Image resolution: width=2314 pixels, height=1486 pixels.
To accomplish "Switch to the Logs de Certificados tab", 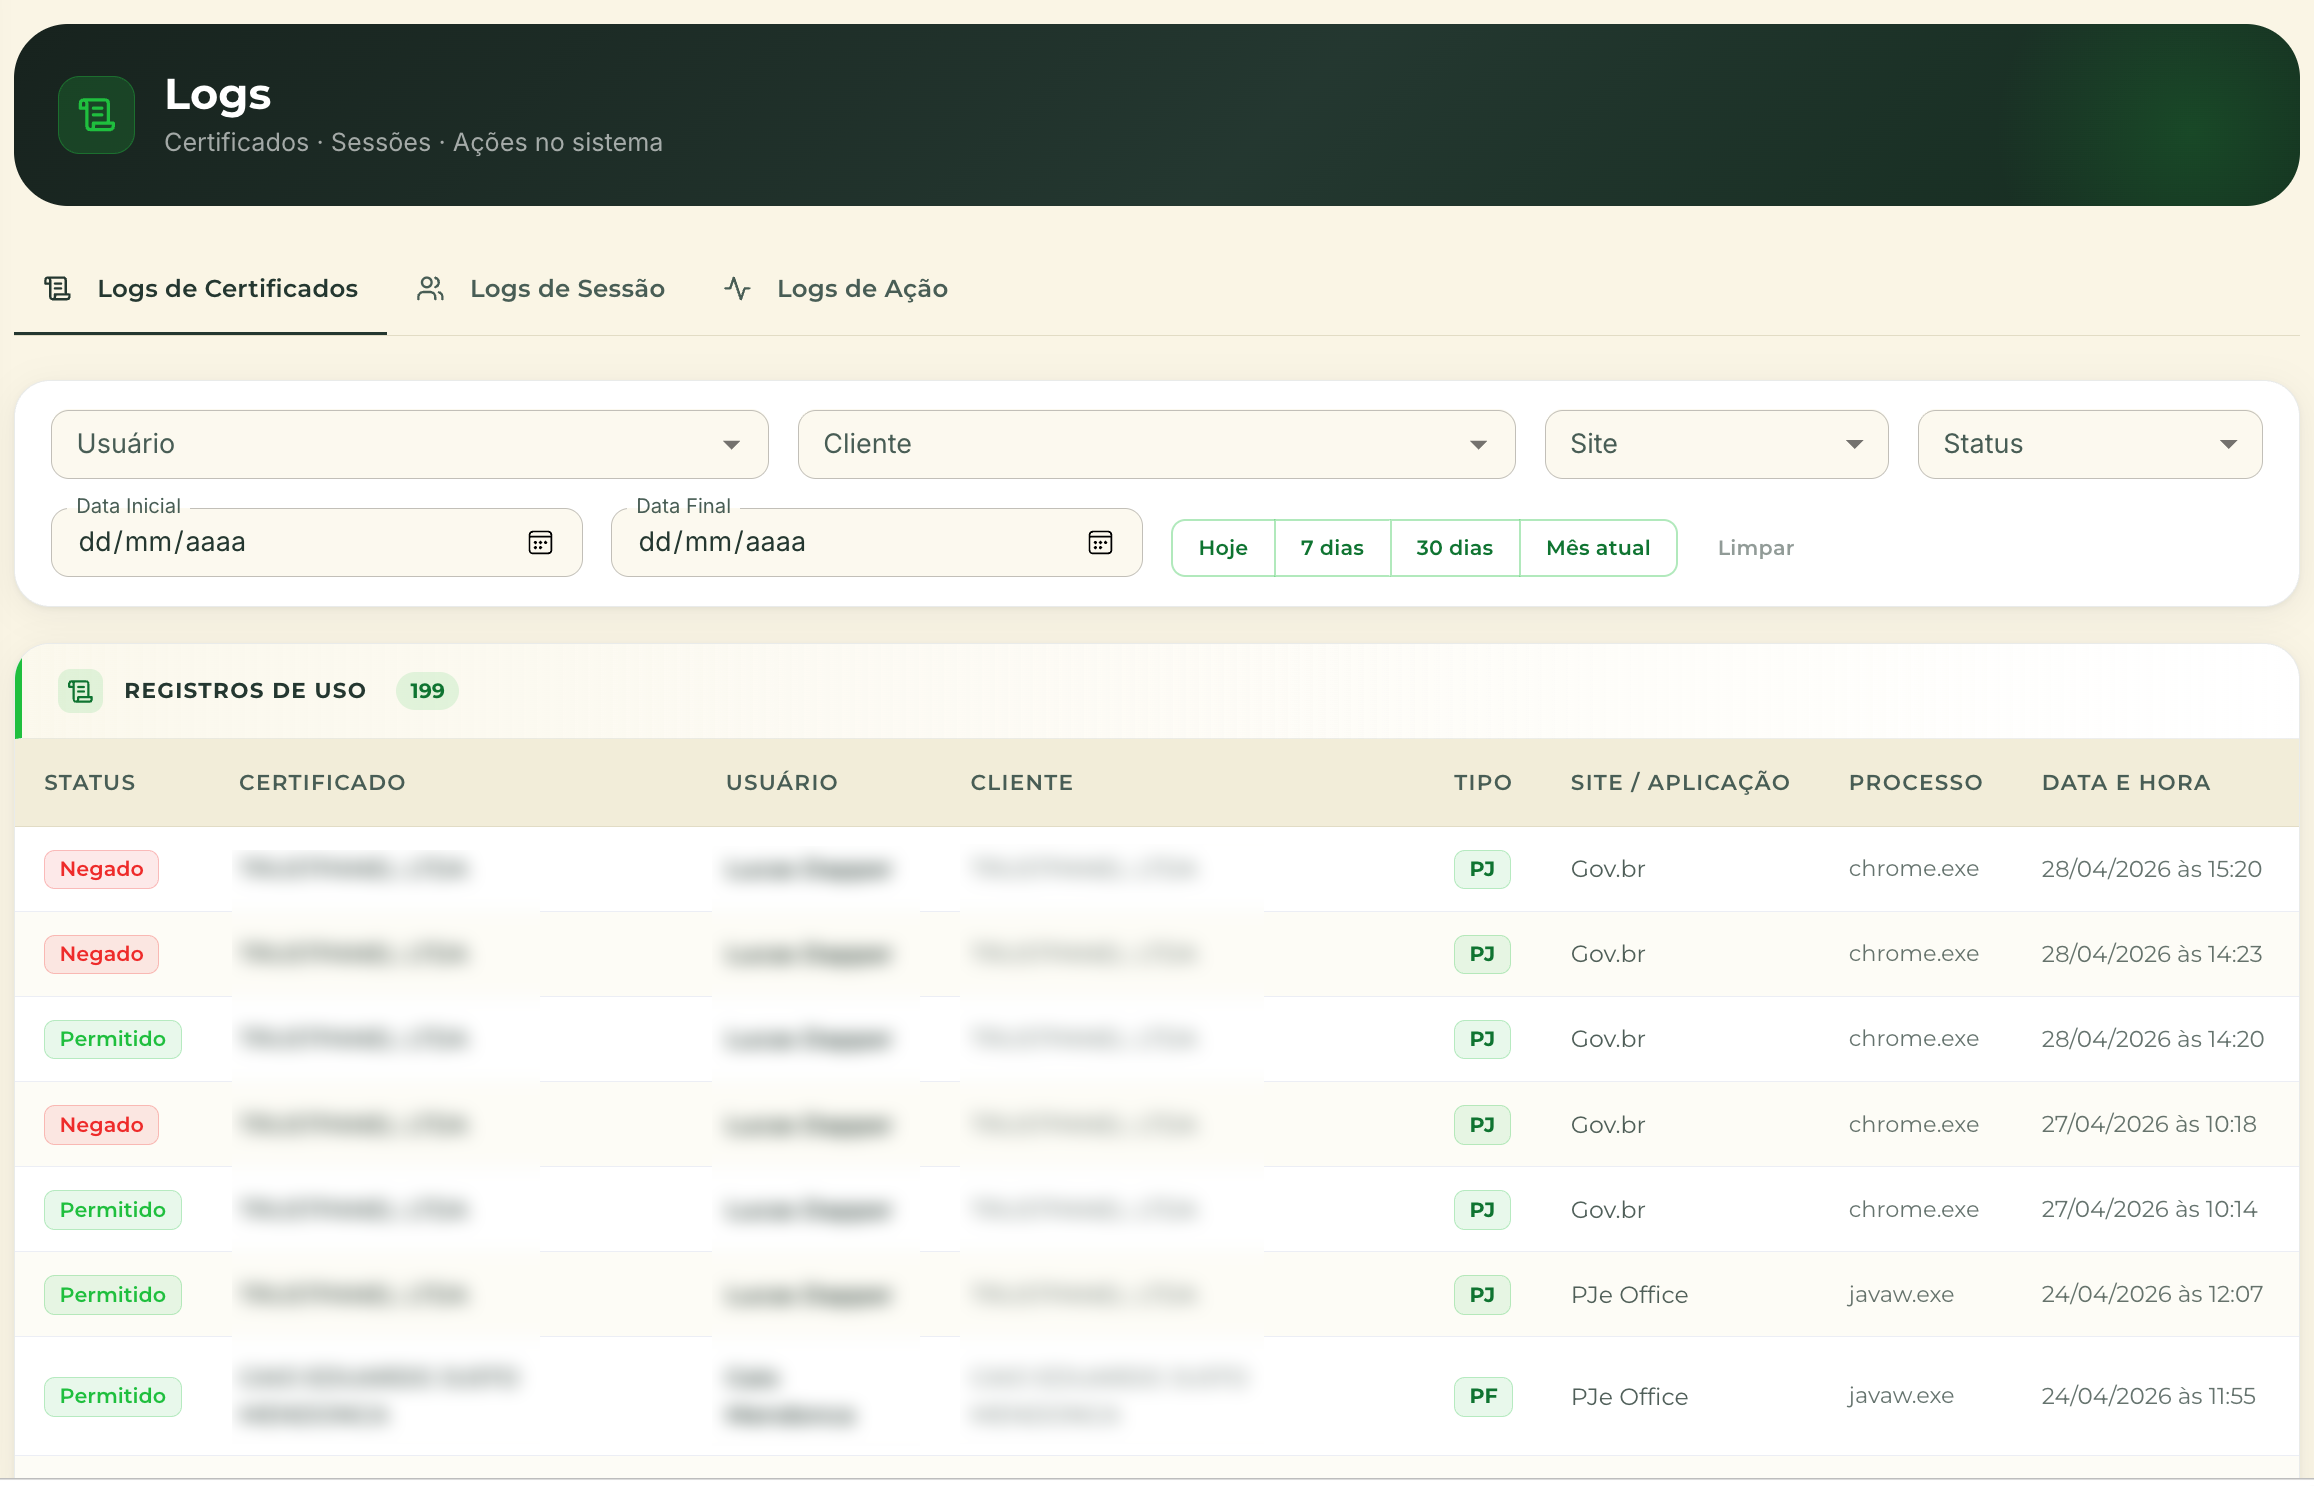I will point(200,289).
